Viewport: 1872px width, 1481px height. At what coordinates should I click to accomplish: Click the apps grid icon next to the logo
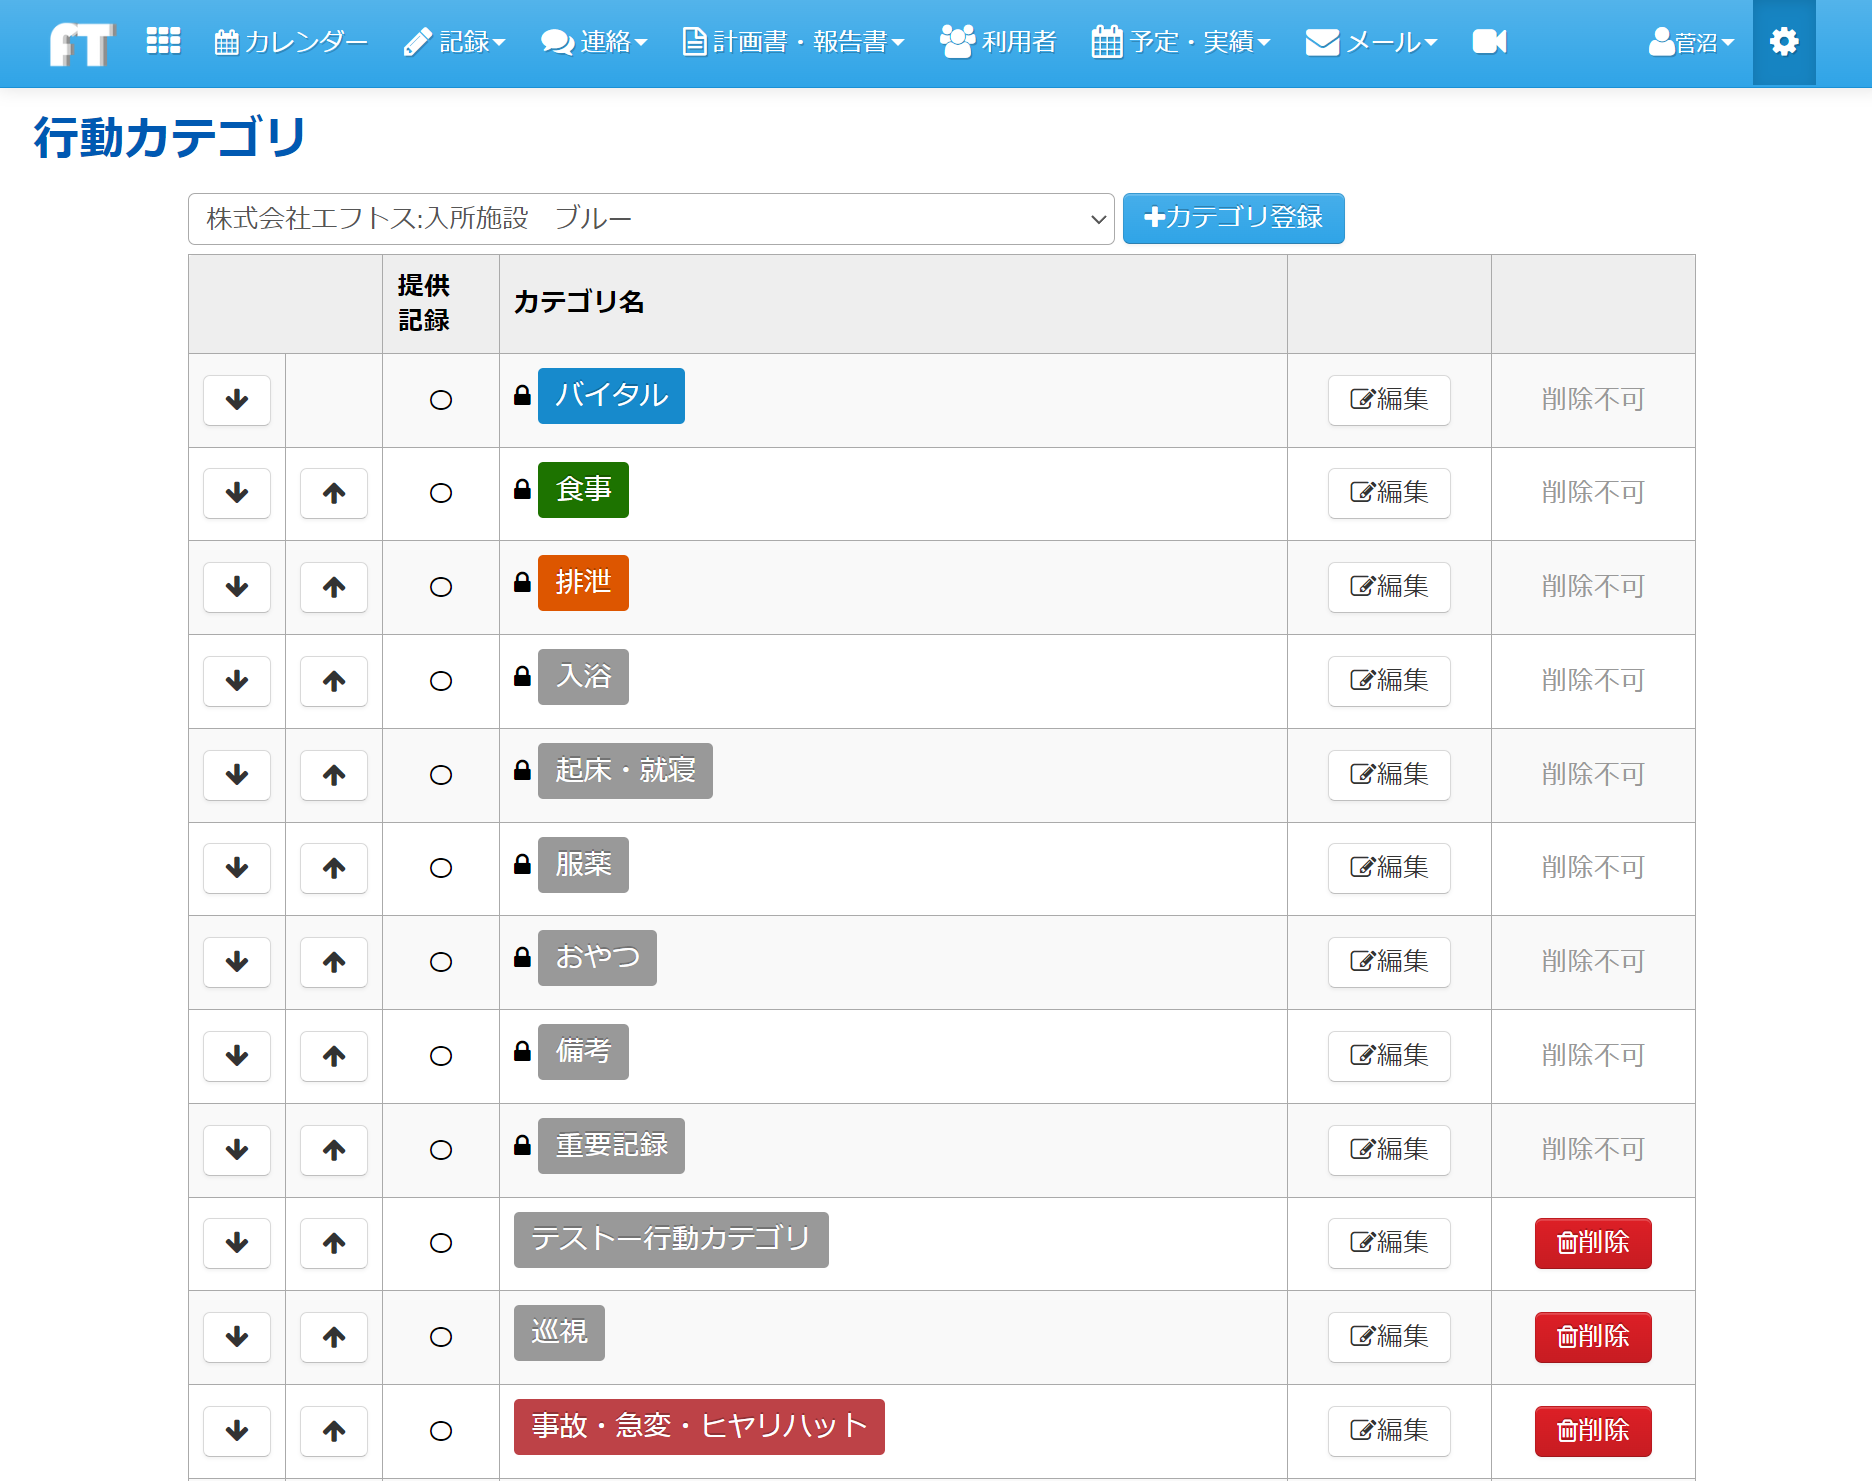(163, 40)
